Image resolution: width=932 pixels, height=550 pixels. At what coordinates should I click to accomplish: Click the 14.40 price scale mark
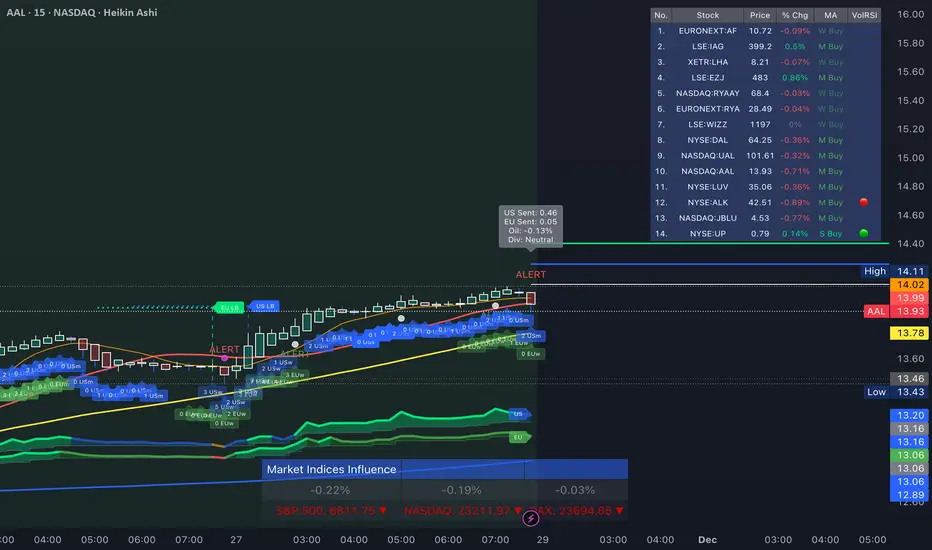click(910, 244)
